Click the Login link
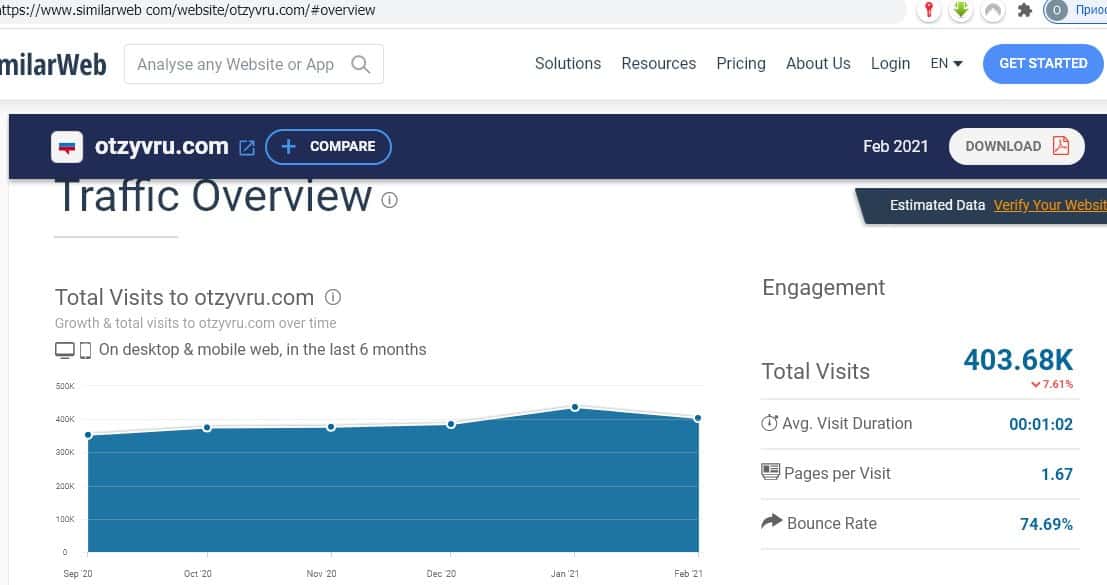Viewport: 1107px width, 585px height. (x=890, y=64)
